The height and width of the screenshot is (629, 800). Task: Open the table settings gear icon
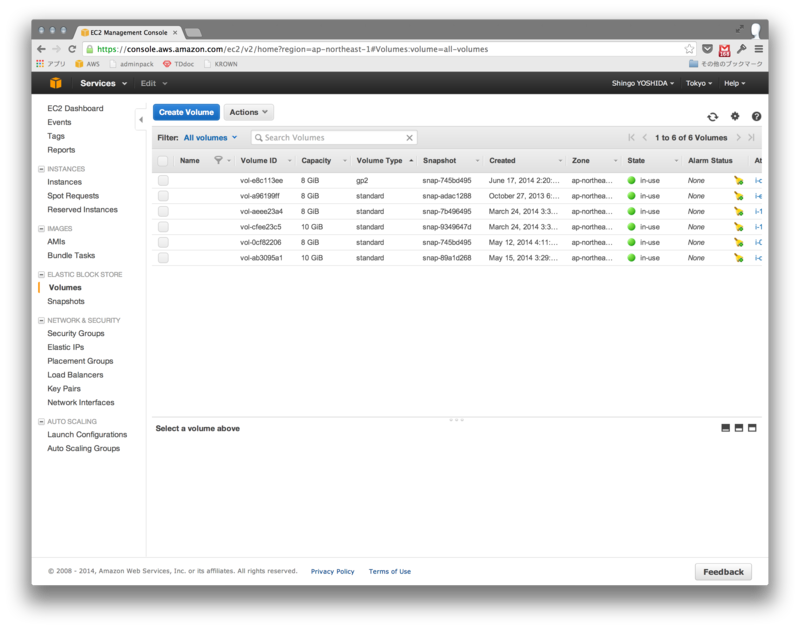point(735,116)
